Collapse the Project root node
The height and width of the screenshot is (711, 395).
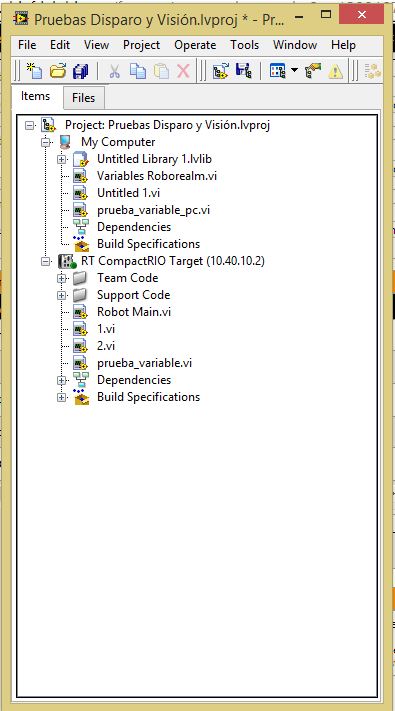click(x=29, y=125)
